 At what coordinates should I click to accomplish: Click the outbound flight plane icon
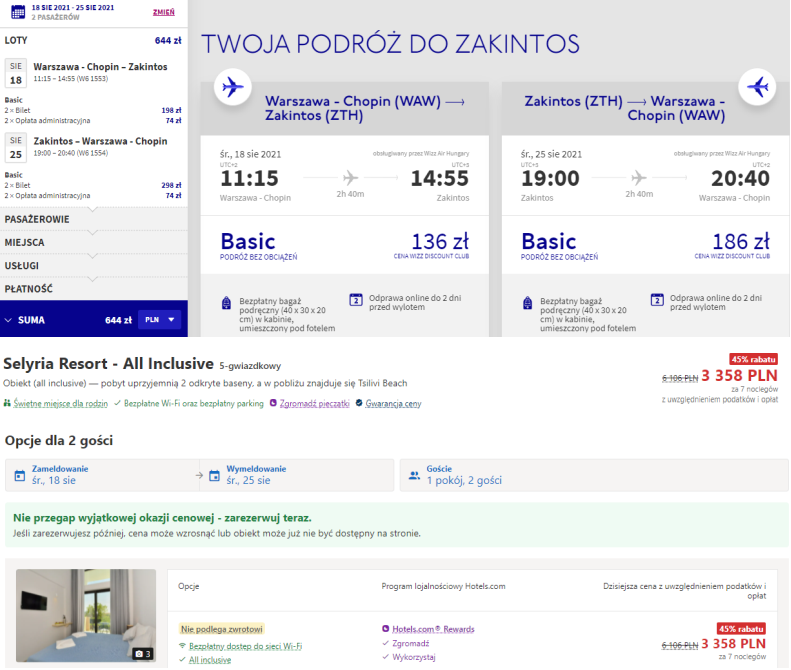[x=233, y=87]
